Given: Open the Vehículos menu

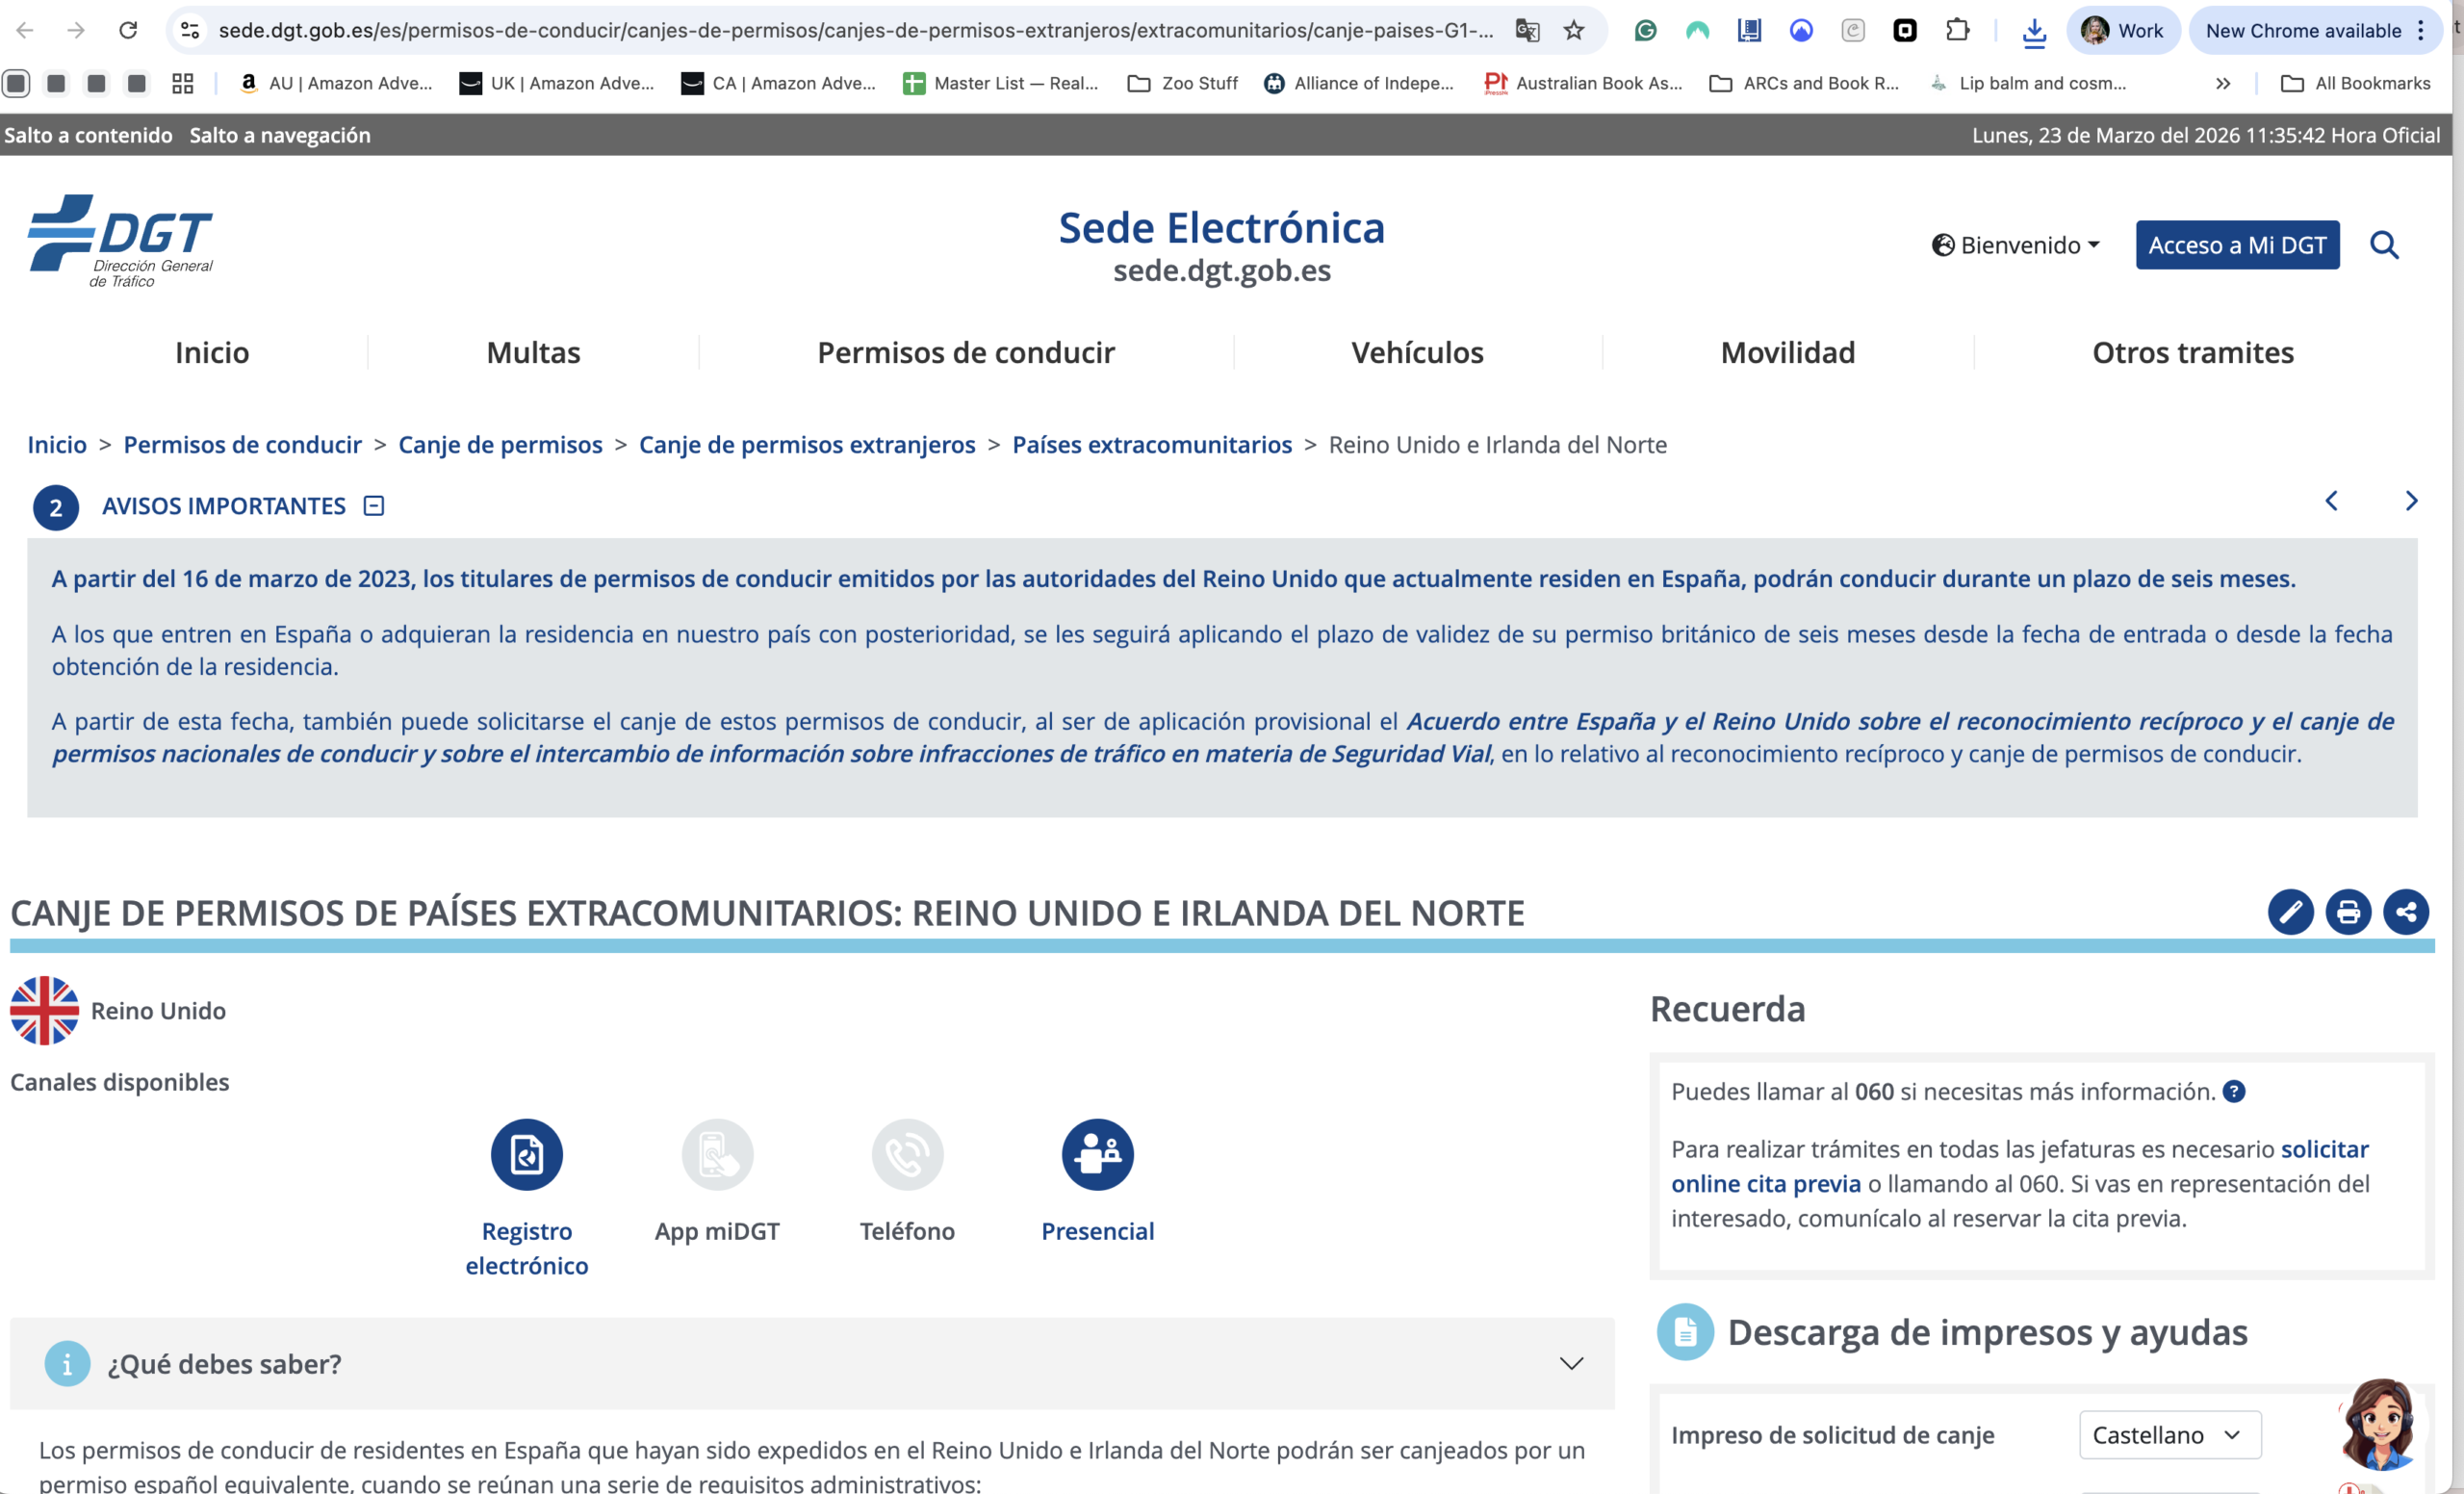Looking at the screenshot, I should [x=1417, y=352].
